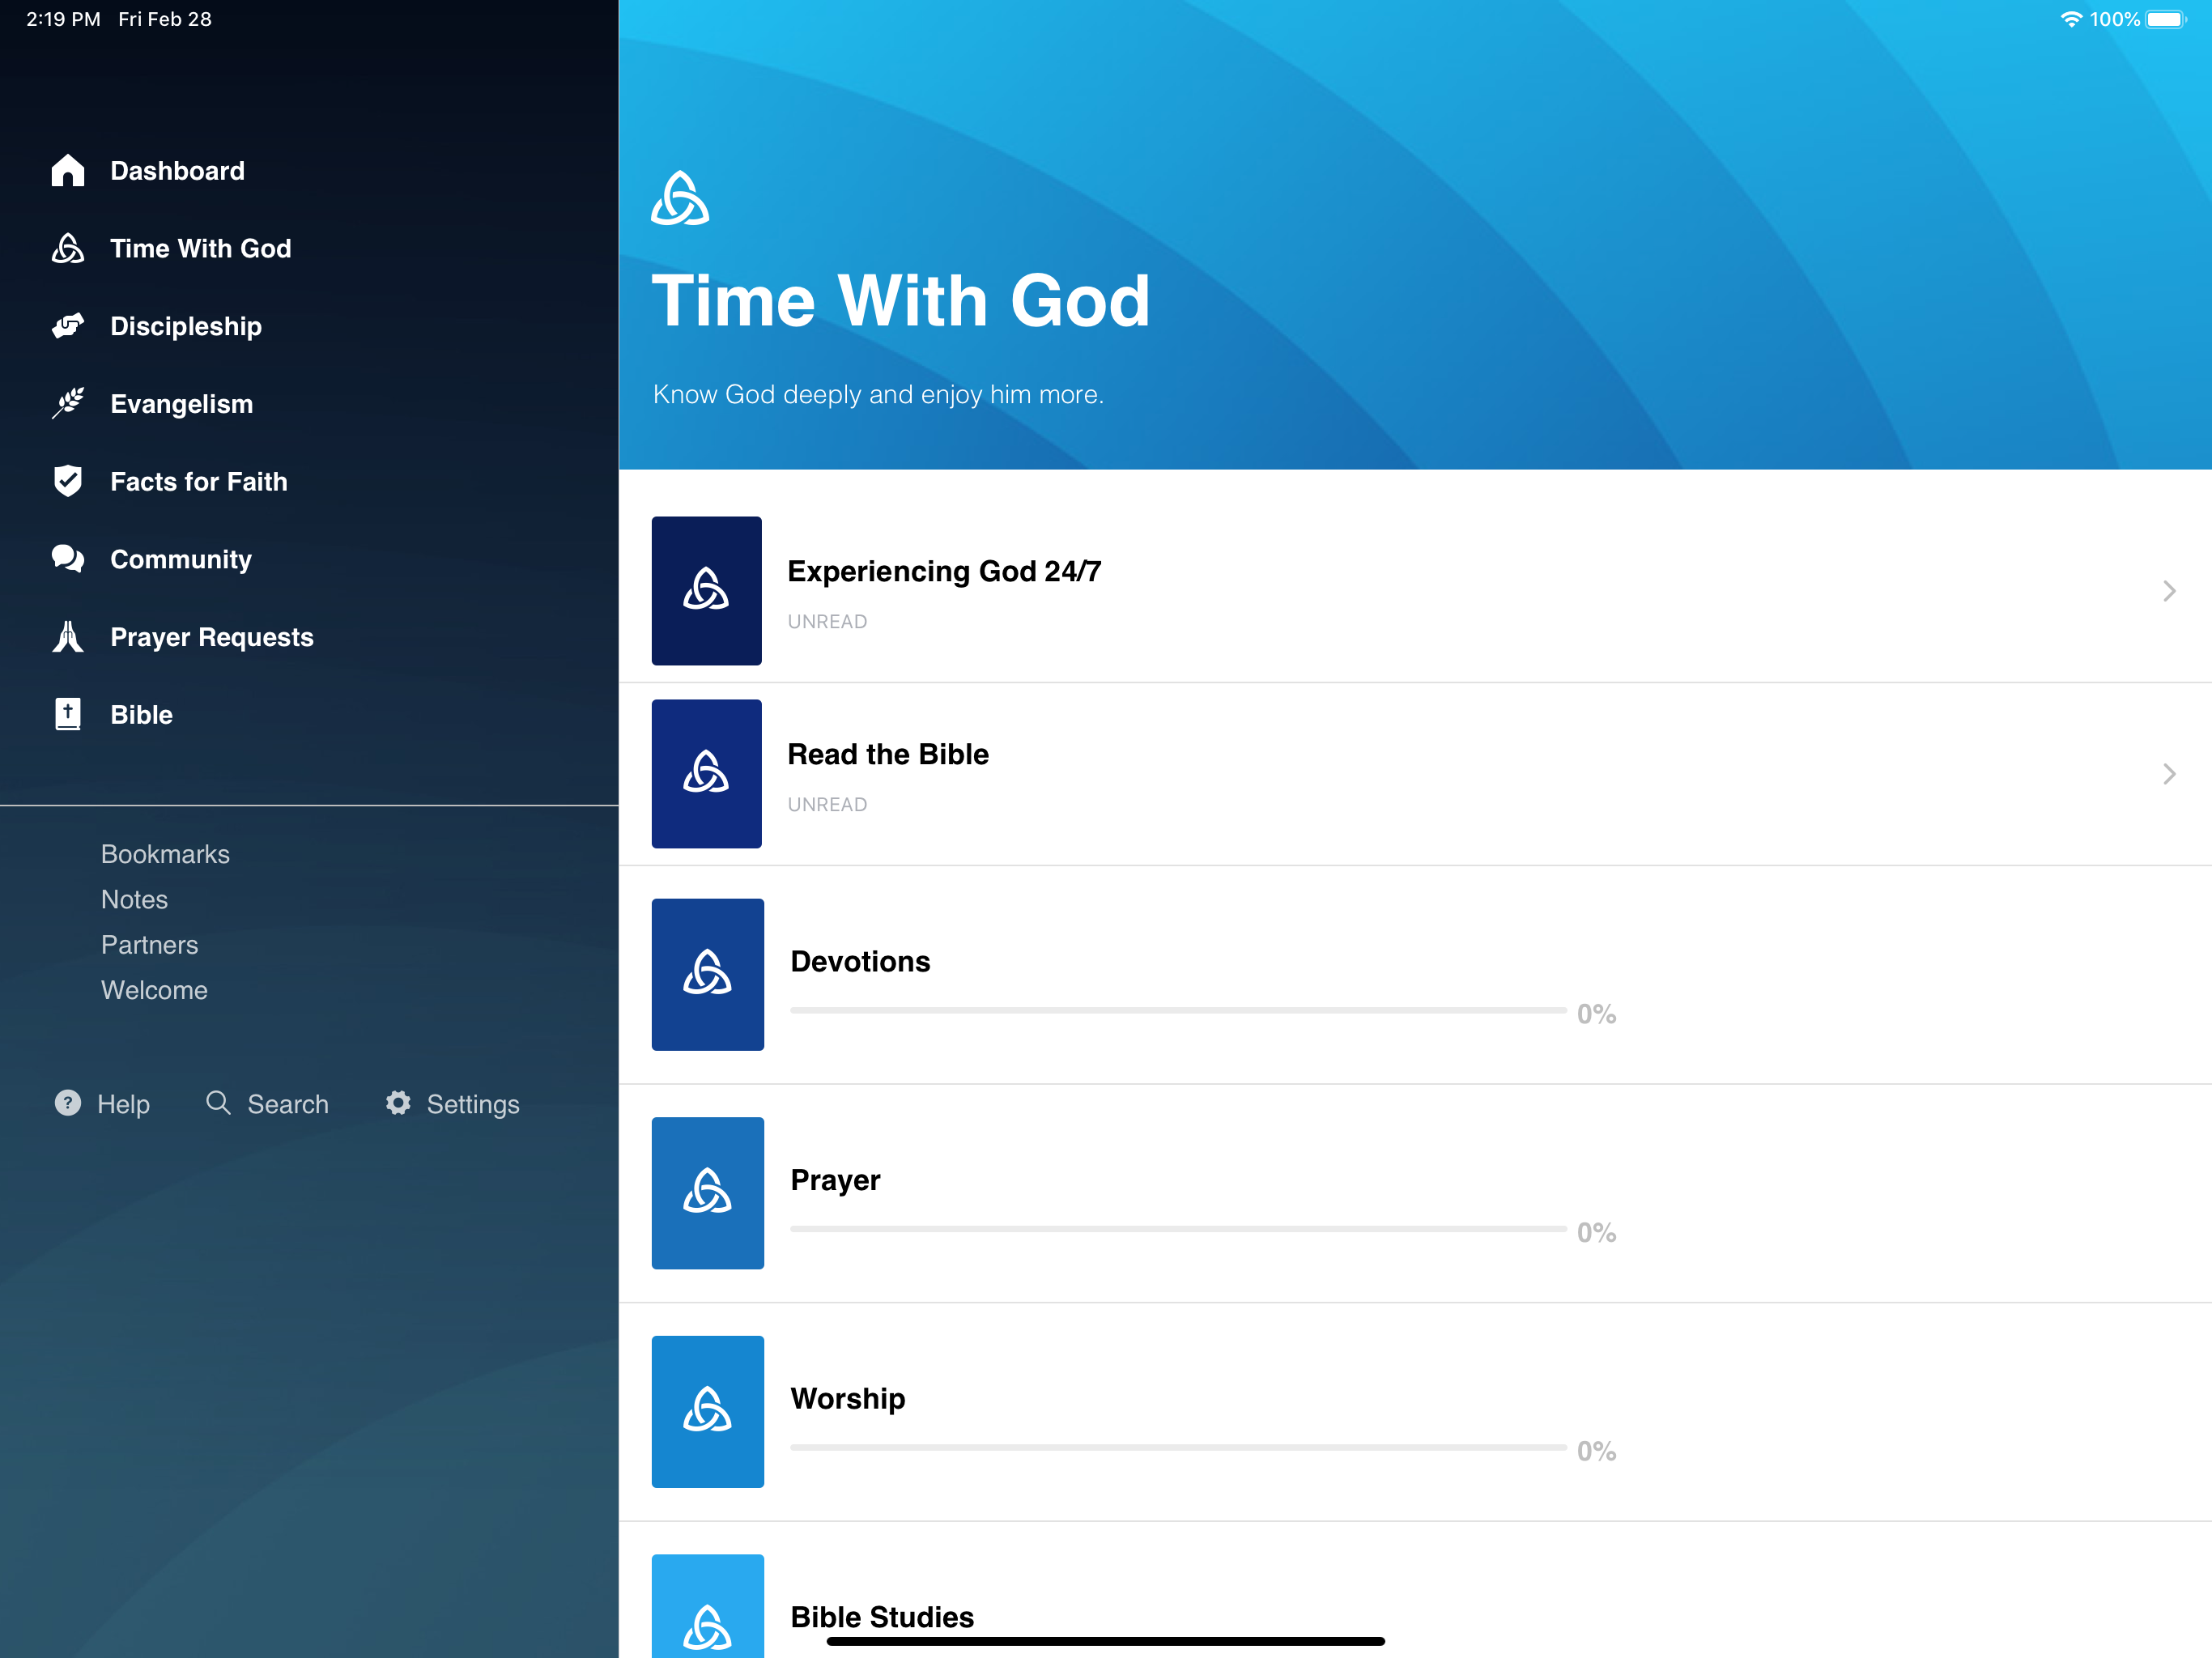Select the Devotions title text
2212x1658 pixels.
pyautogui.click(x=860, y=961)
